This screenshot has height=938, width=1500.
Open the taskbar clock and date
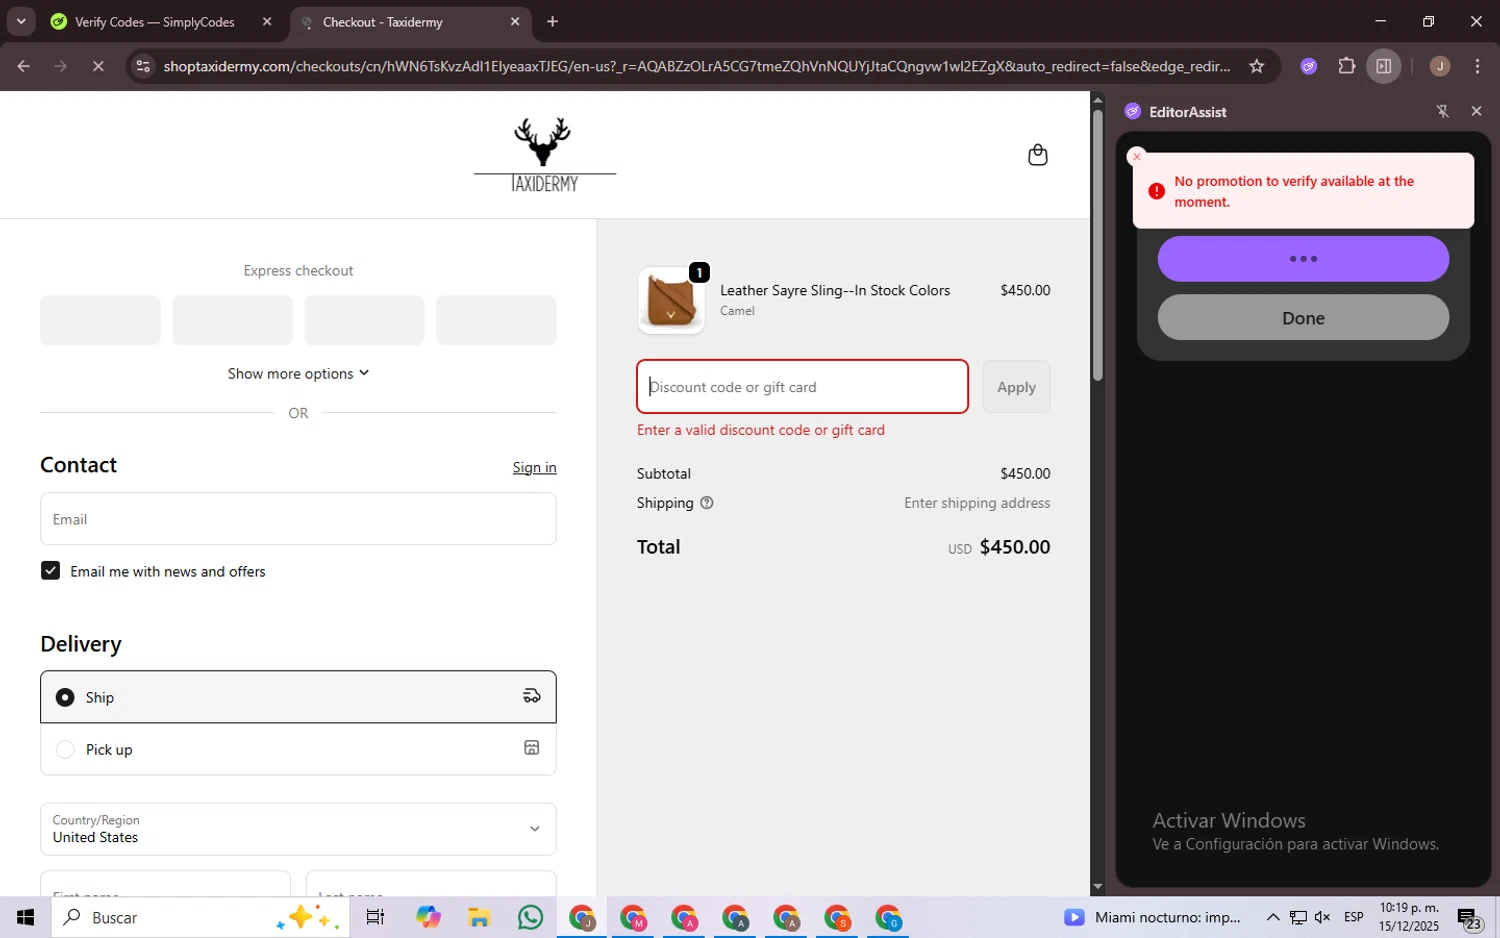pyautogui.click(x=1409, y=917)
